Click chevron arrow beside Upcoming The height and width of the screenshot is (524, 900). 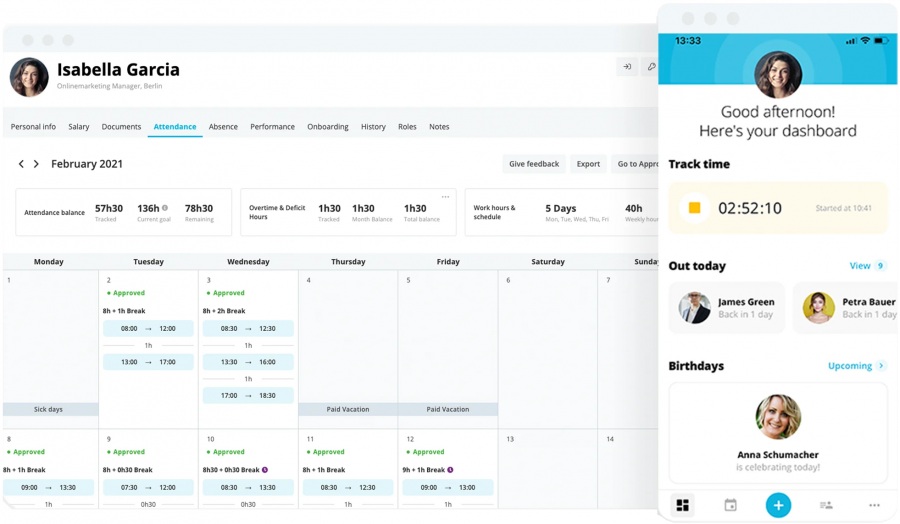pyautogui.click(x=881, y=366)
